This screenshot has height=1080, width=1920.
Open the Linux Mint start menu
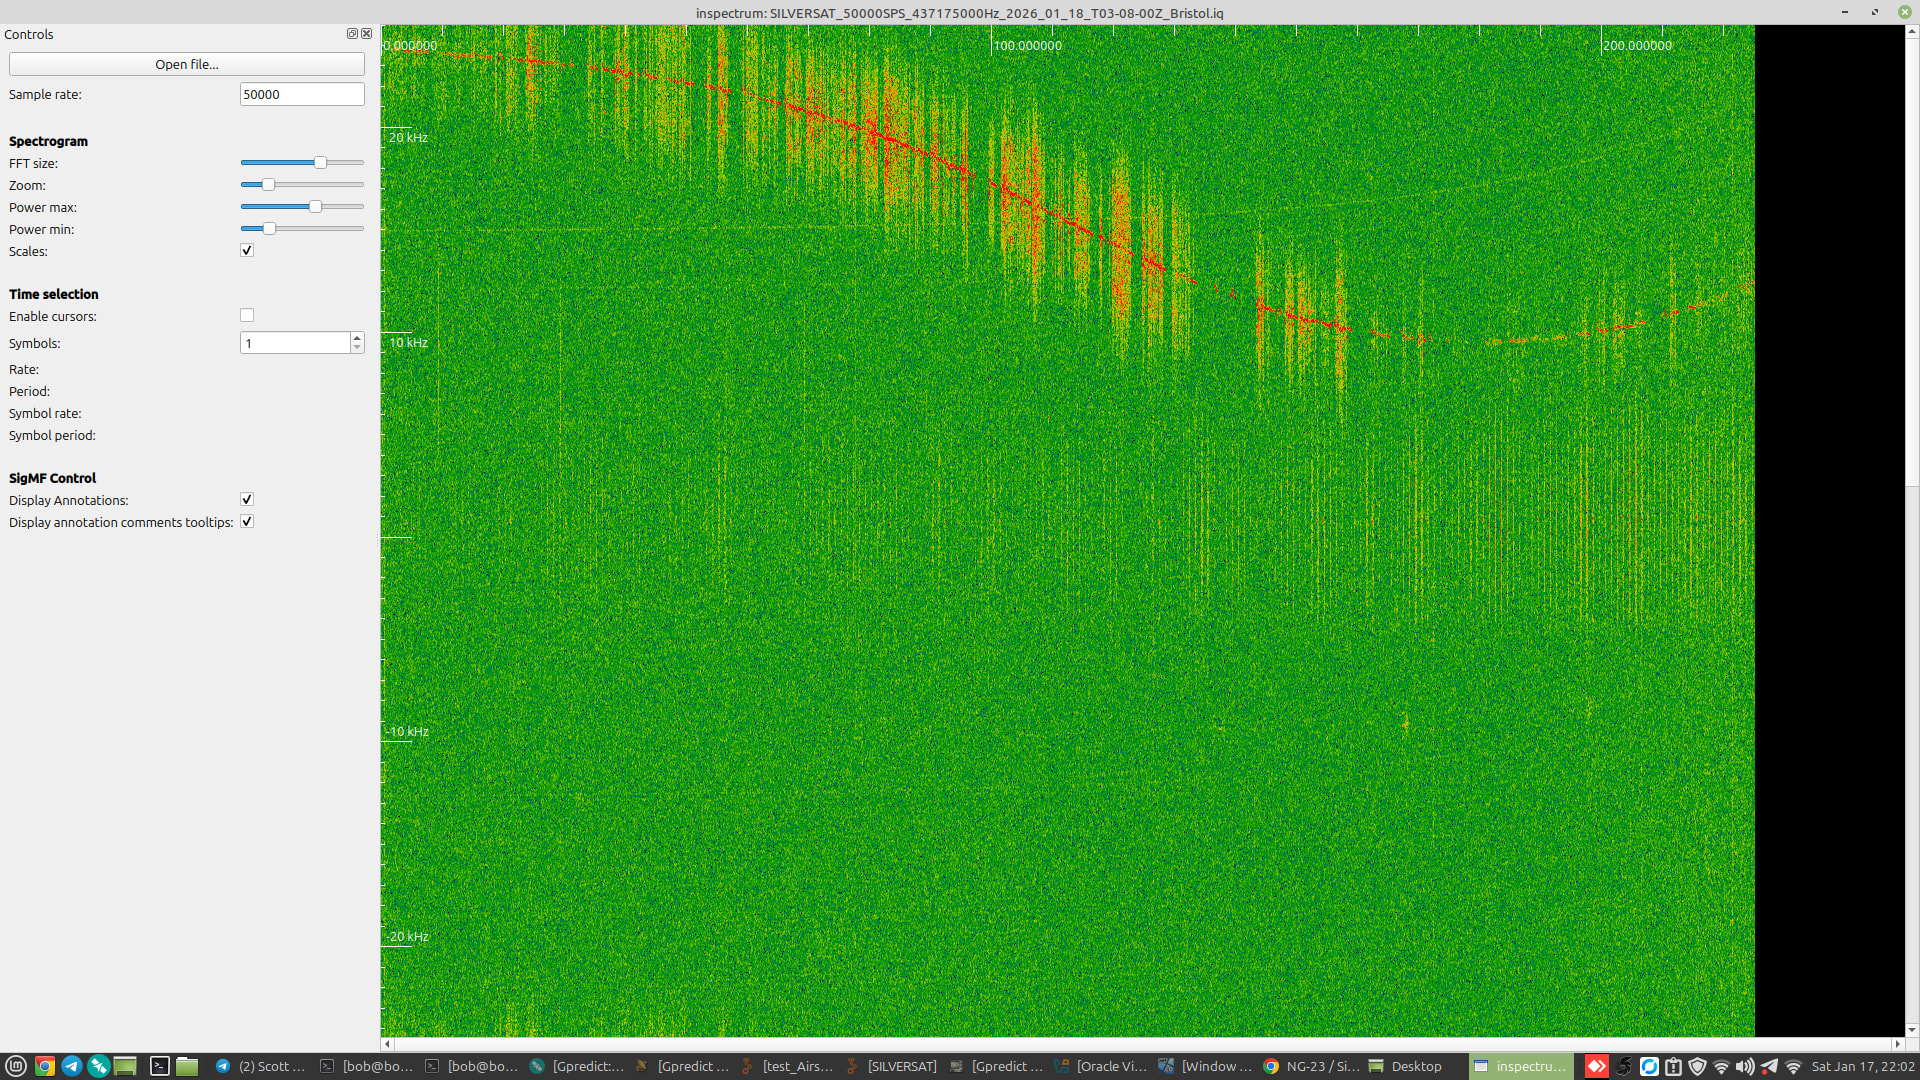(16, 1066)
